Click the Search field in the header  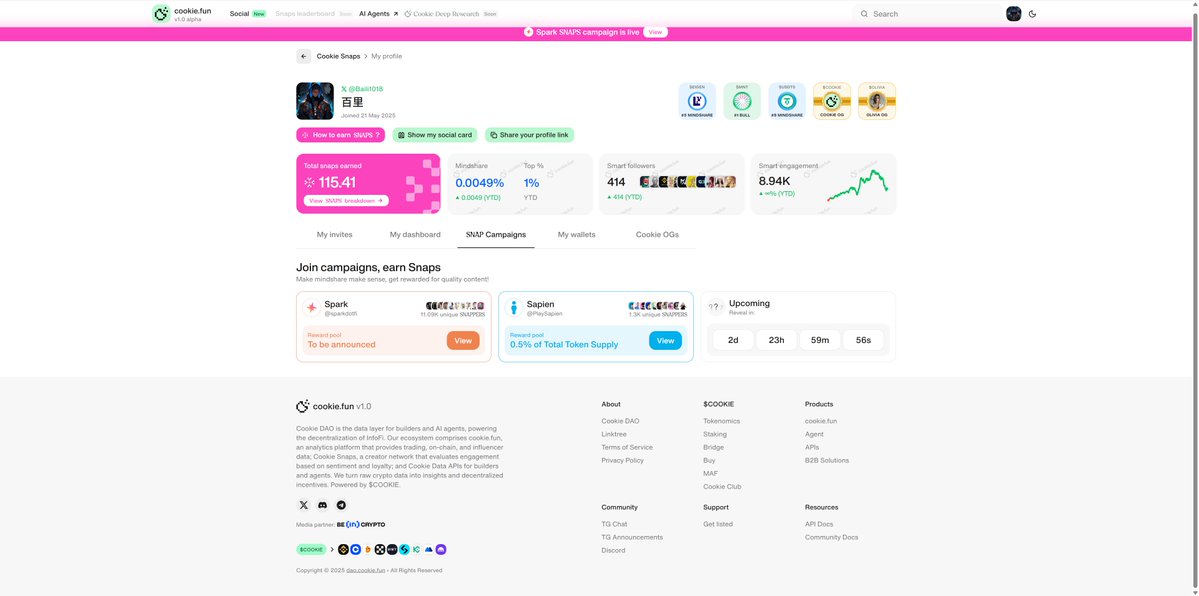(927, 14)
